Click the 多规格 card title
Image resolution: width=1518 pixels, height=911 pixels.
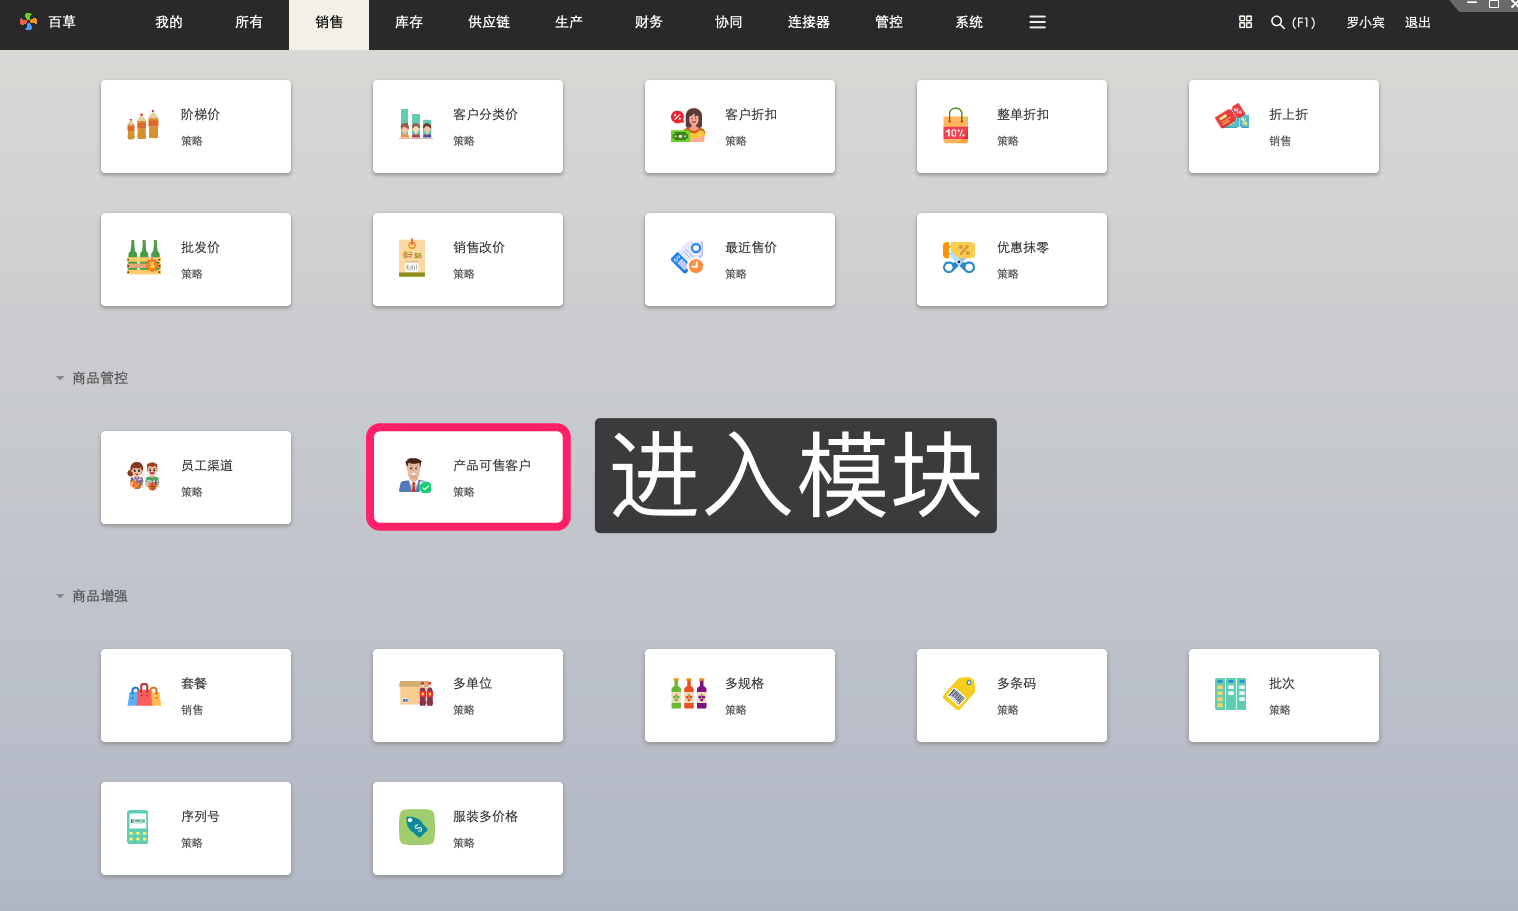pos(744,683)
